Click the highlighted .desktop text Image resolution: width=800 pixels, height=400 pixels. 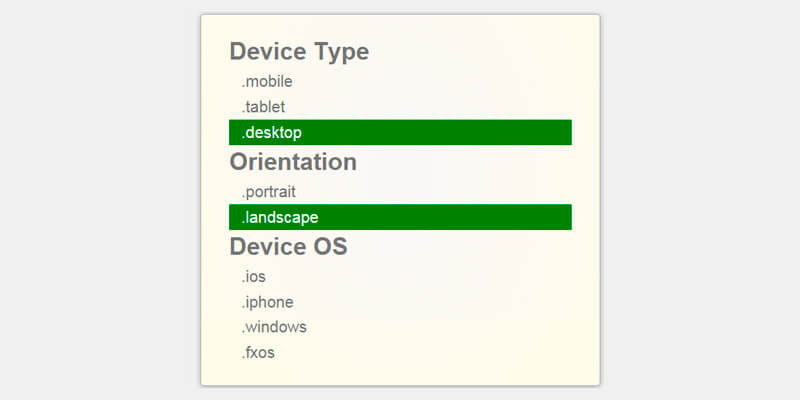click(x=271, y=132)
